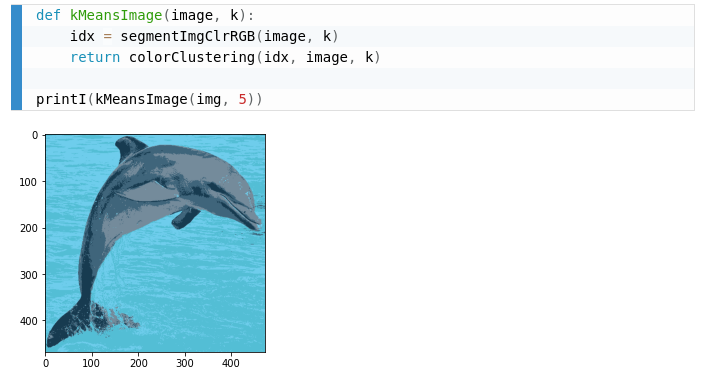Click the colorClustering function call
The image size is (706, 387).
(x=192, y=57)
